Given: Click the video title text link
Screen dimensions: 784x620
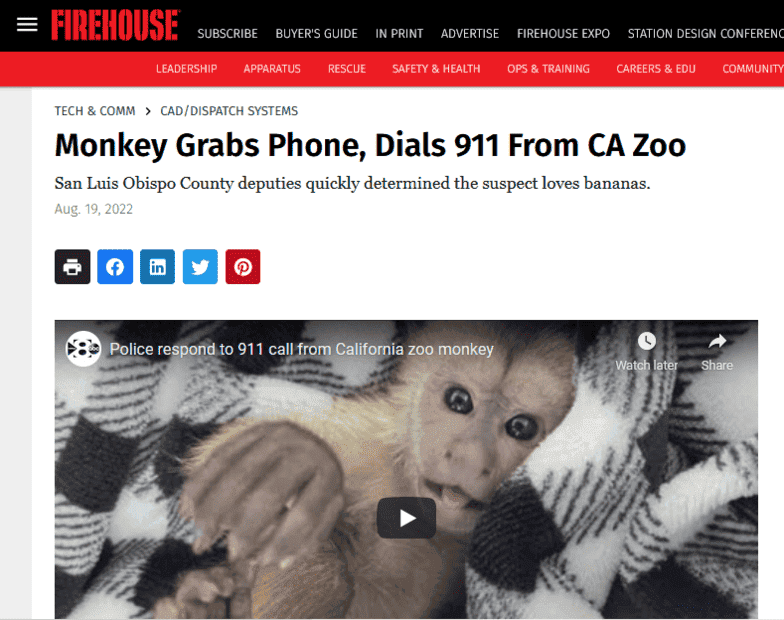Looking at the screenshot, I should [x=302, y=349].
